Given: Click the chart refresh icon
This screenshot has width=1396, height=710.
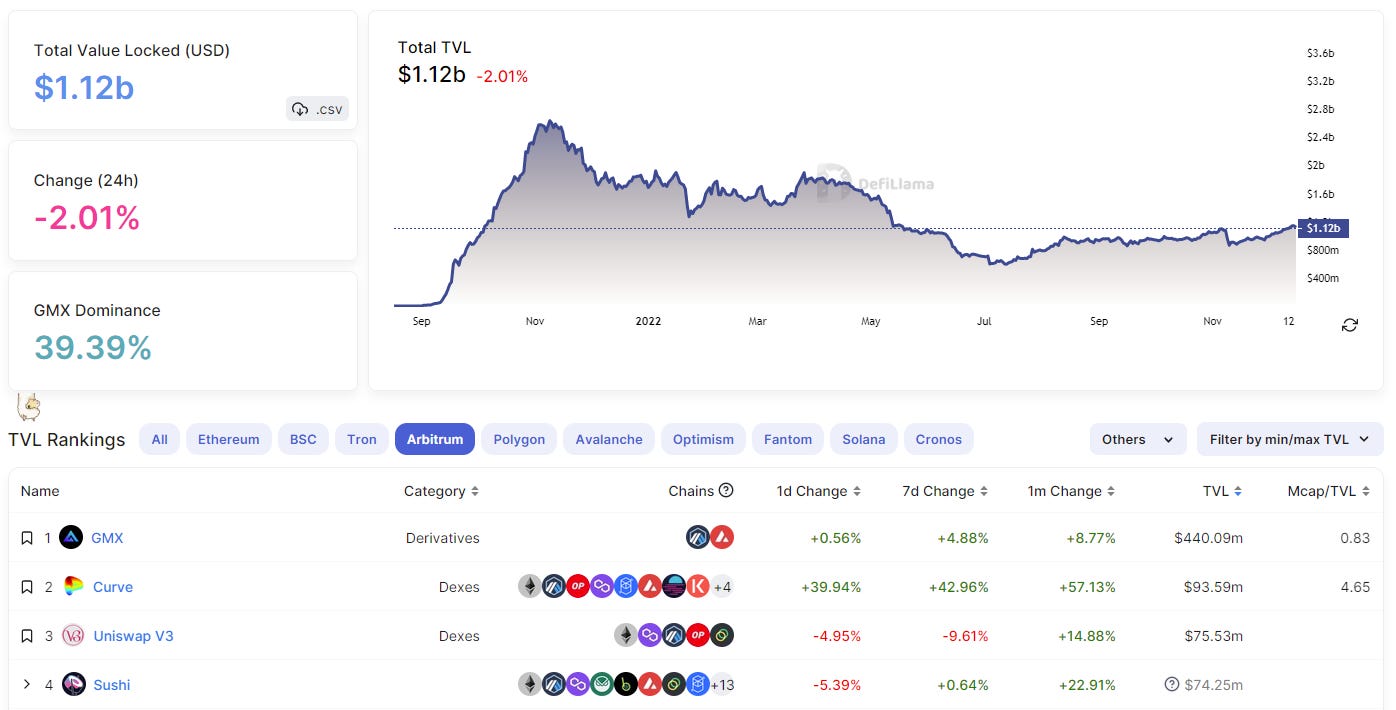Looking at the screenshot, I should tap(1350, 325).
